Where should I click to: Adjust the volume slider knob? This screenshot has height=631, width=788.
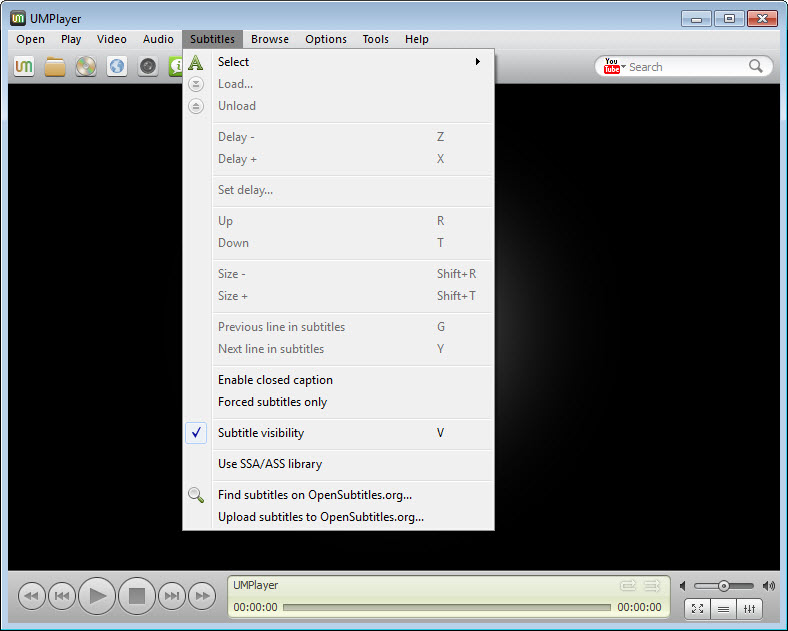723,586
